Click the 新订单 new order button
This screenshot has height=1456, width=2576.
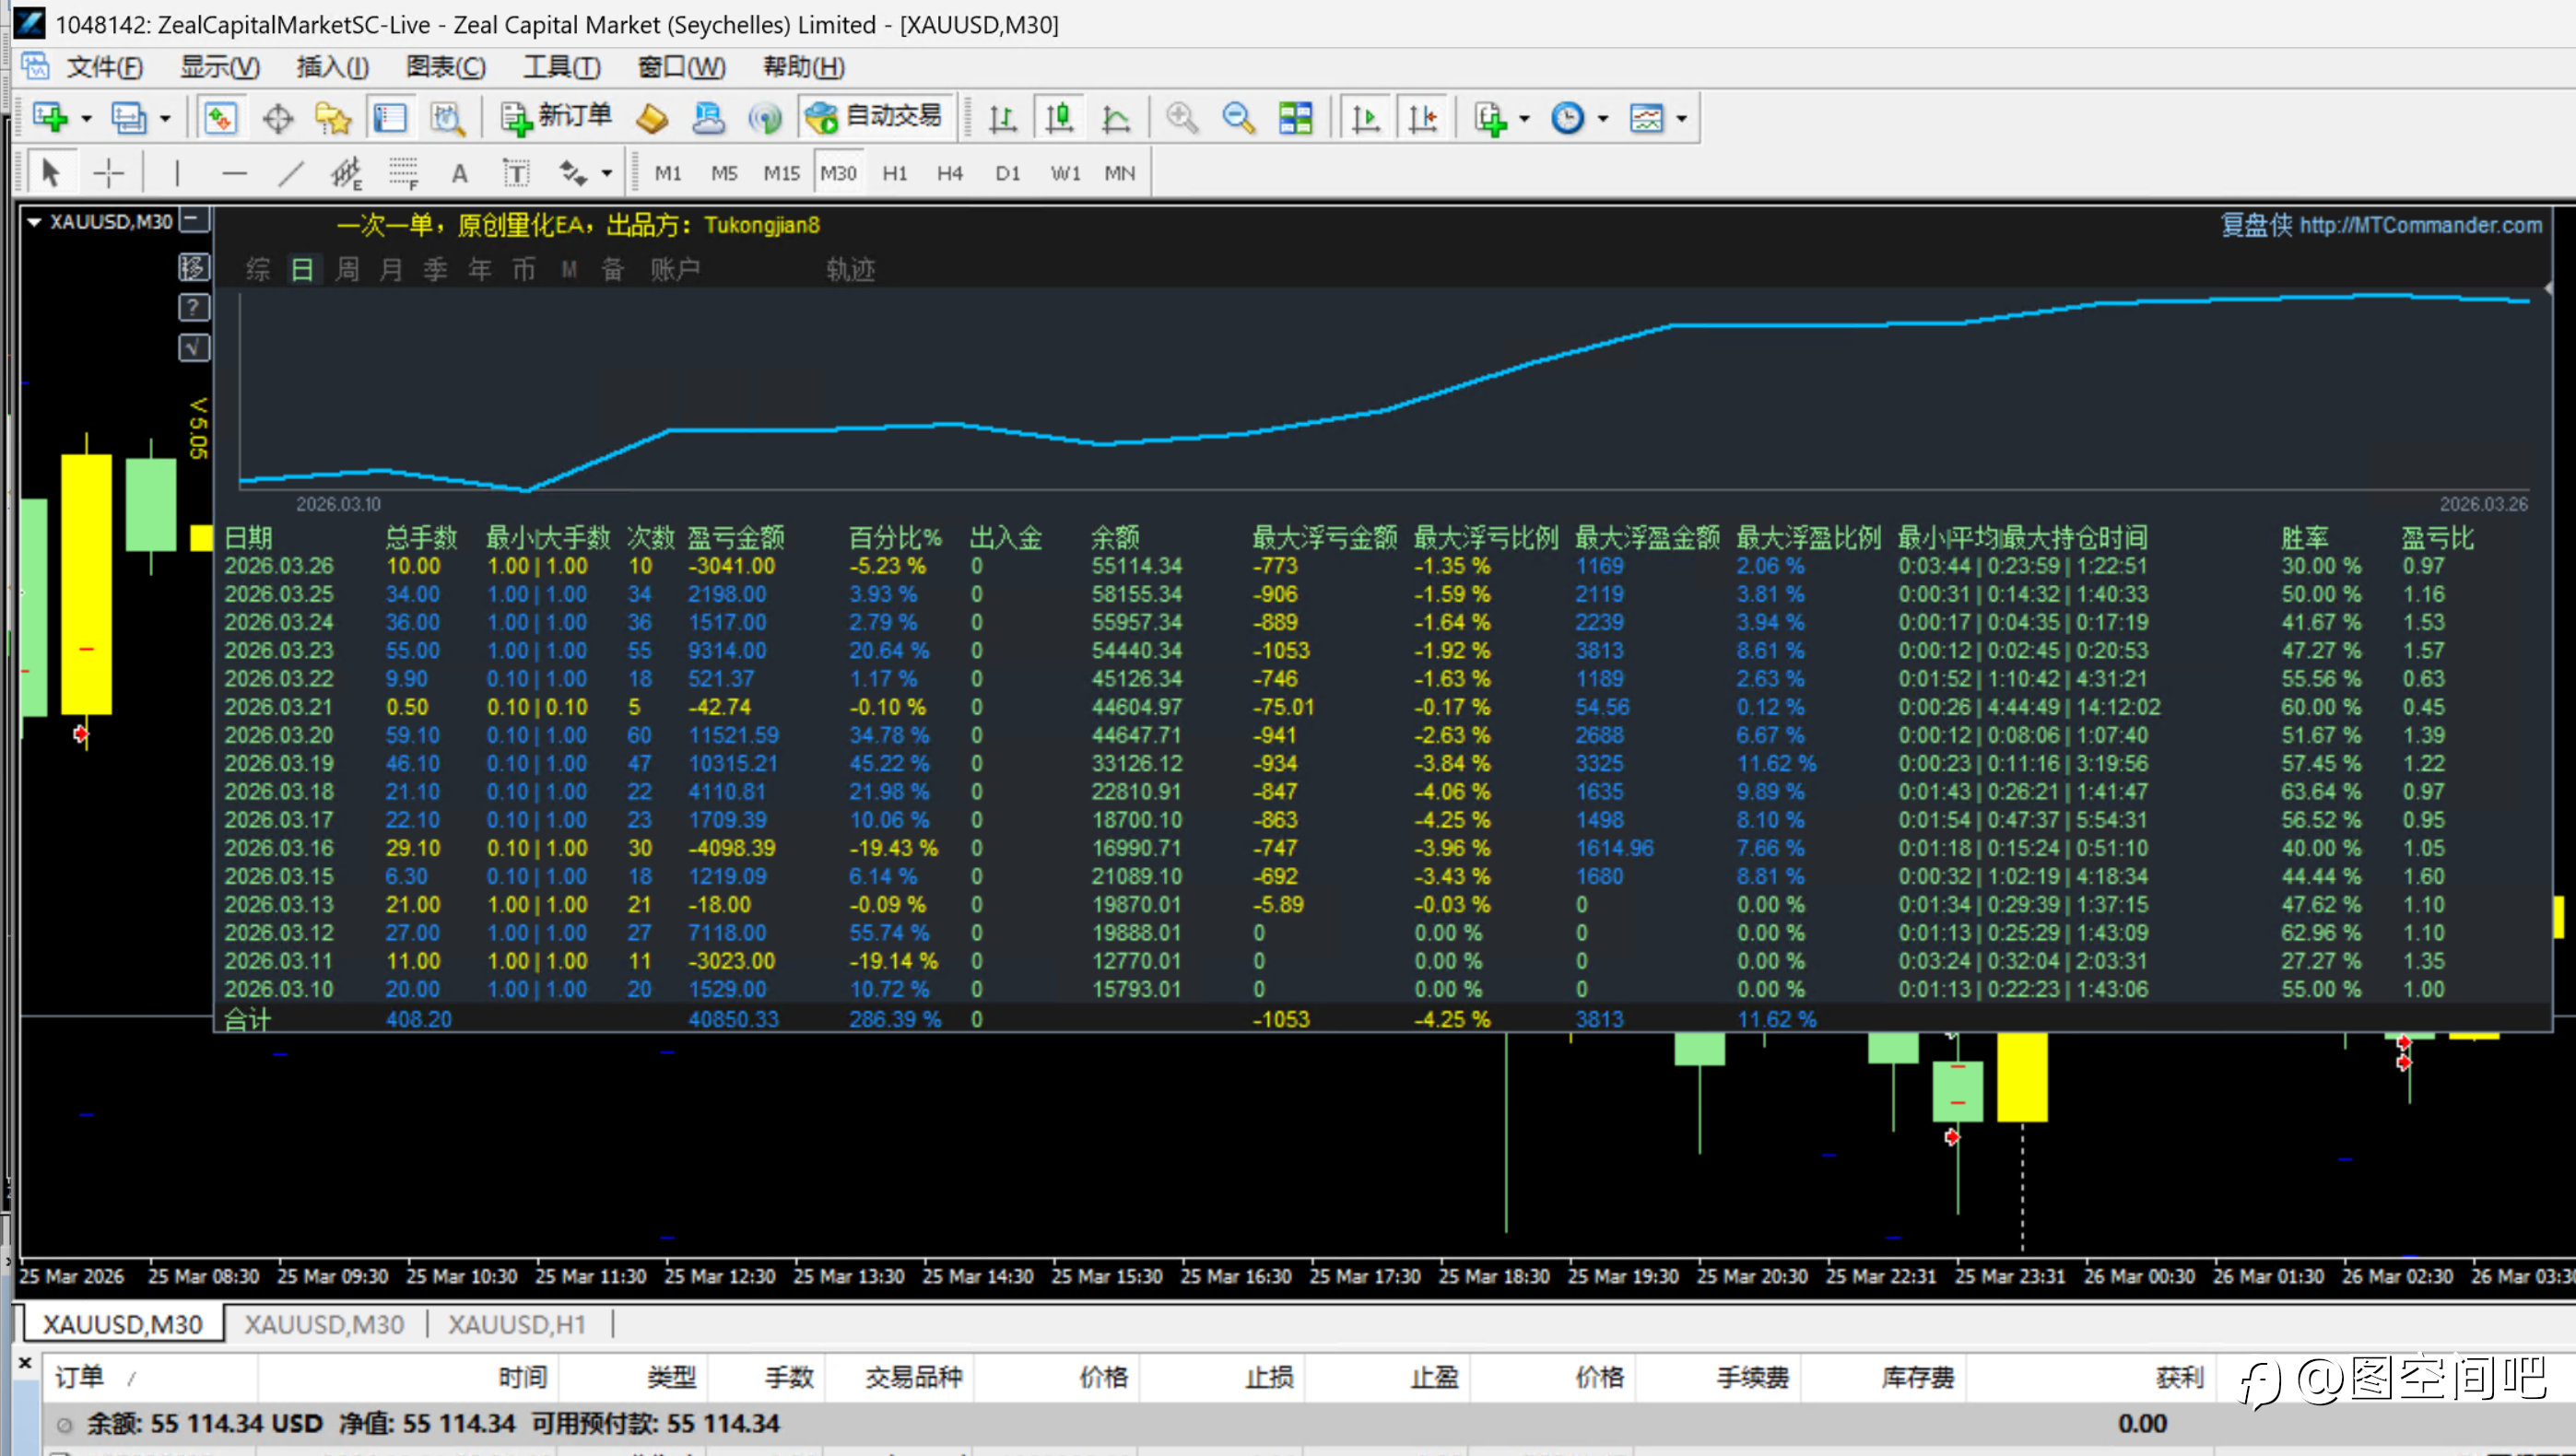pyautogui.click(x=556, y=117)
